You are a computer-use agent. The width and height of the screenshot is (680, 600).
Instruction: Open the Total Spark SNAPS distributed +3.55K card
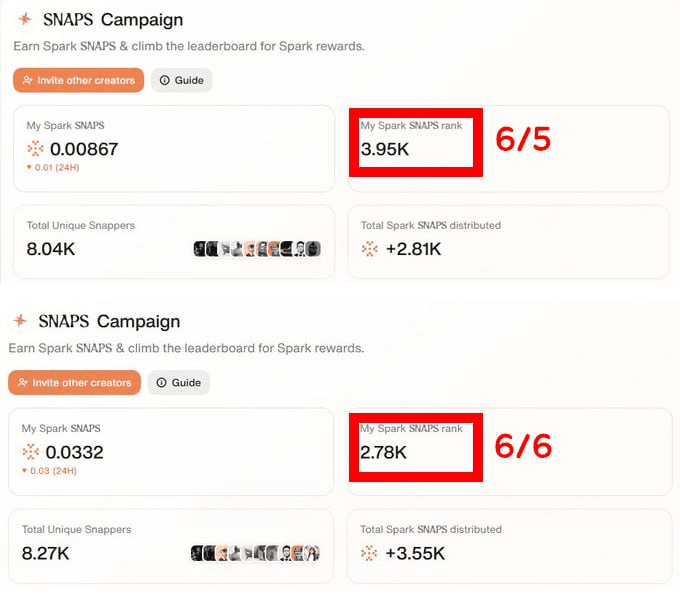click(510, 546)
